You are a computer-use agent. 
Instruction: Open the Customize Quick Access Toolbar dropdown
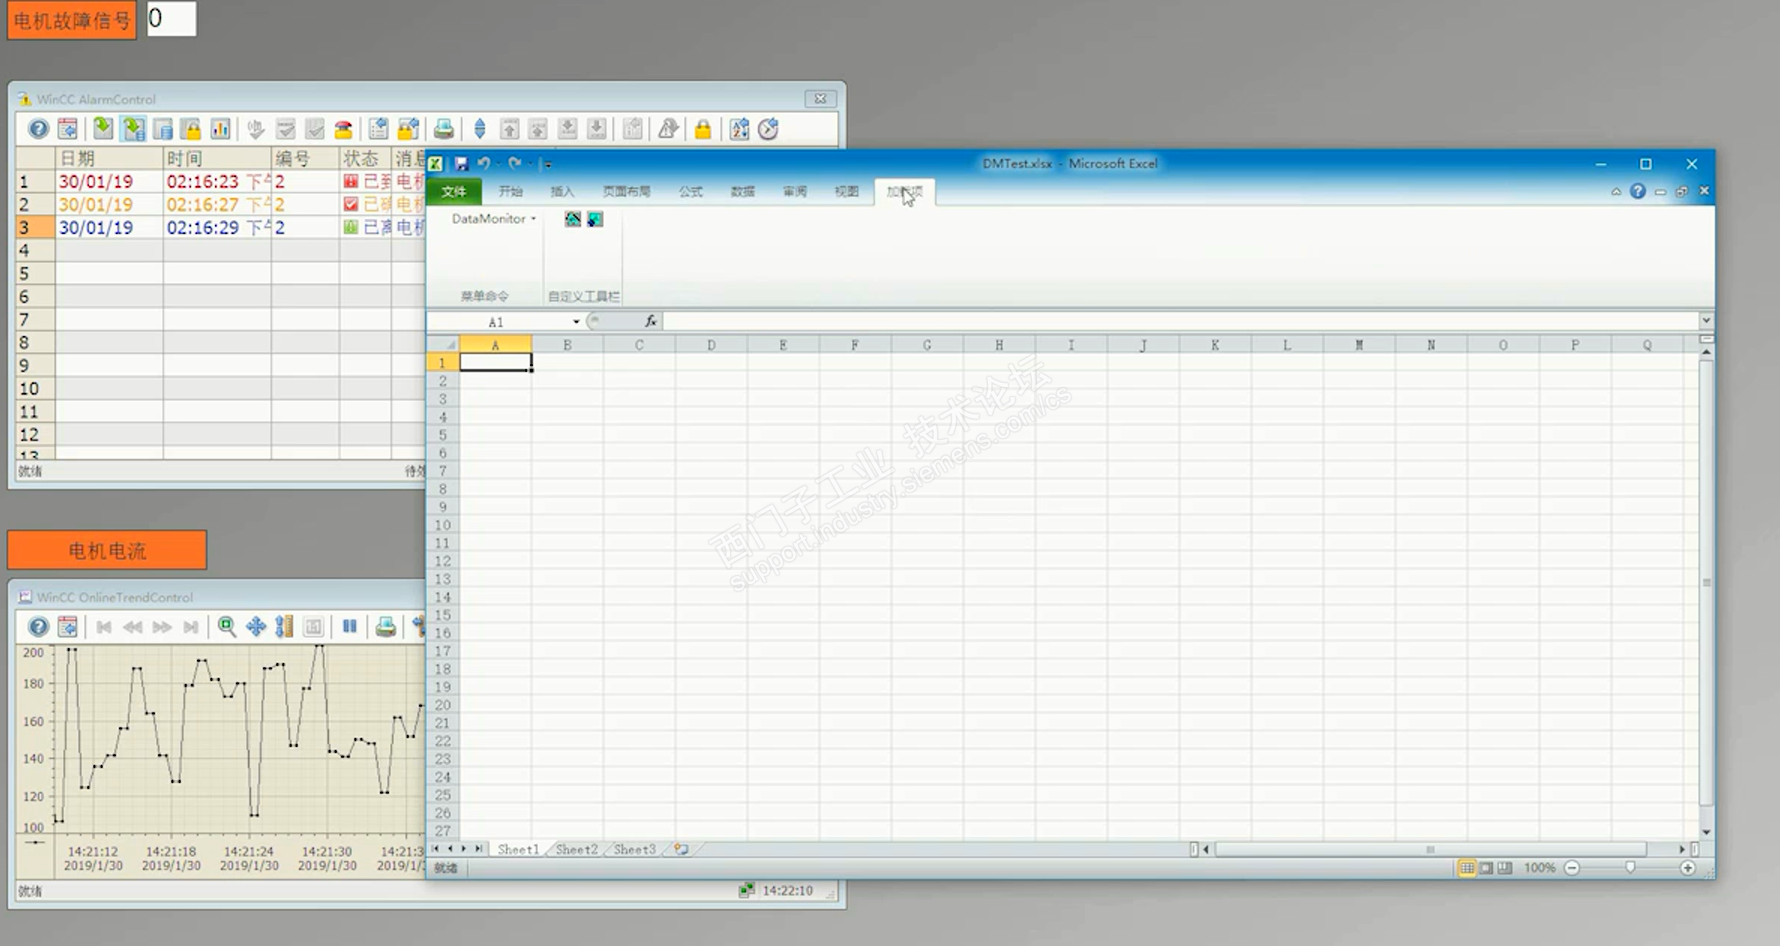coord(548,164)
